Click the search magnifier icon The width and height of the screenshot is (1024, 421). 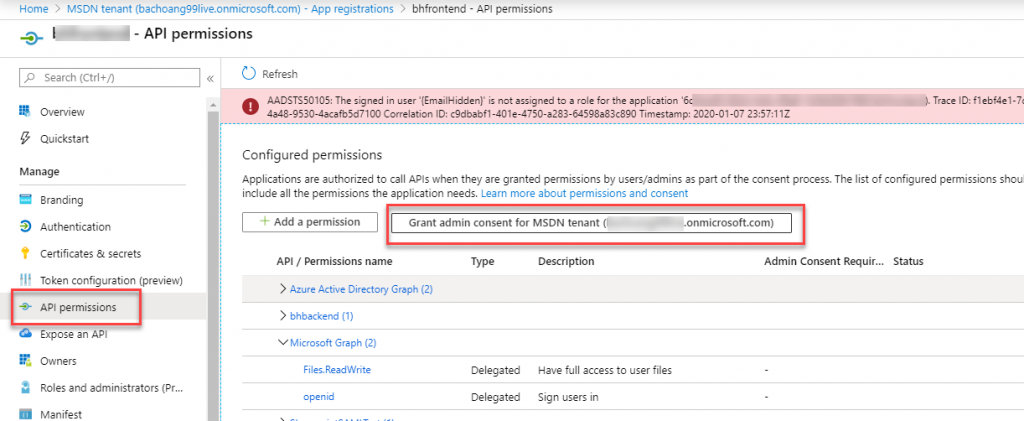coord(30,77)
